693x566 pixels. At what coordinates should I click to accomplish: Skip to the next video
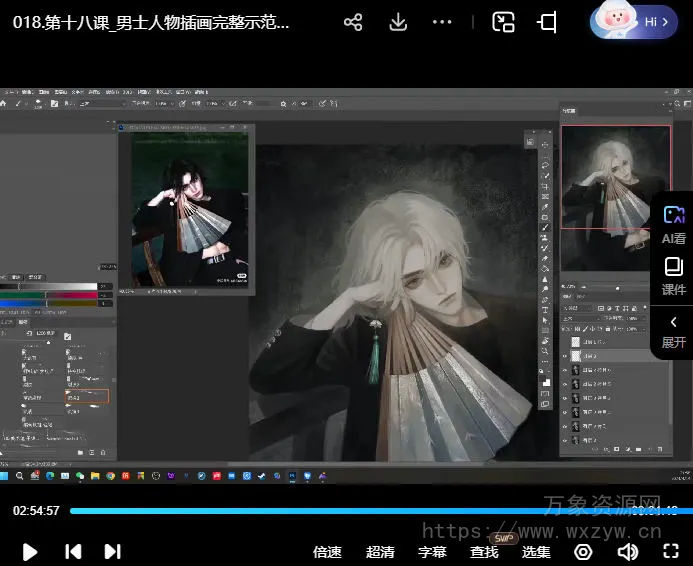[113, 551]
